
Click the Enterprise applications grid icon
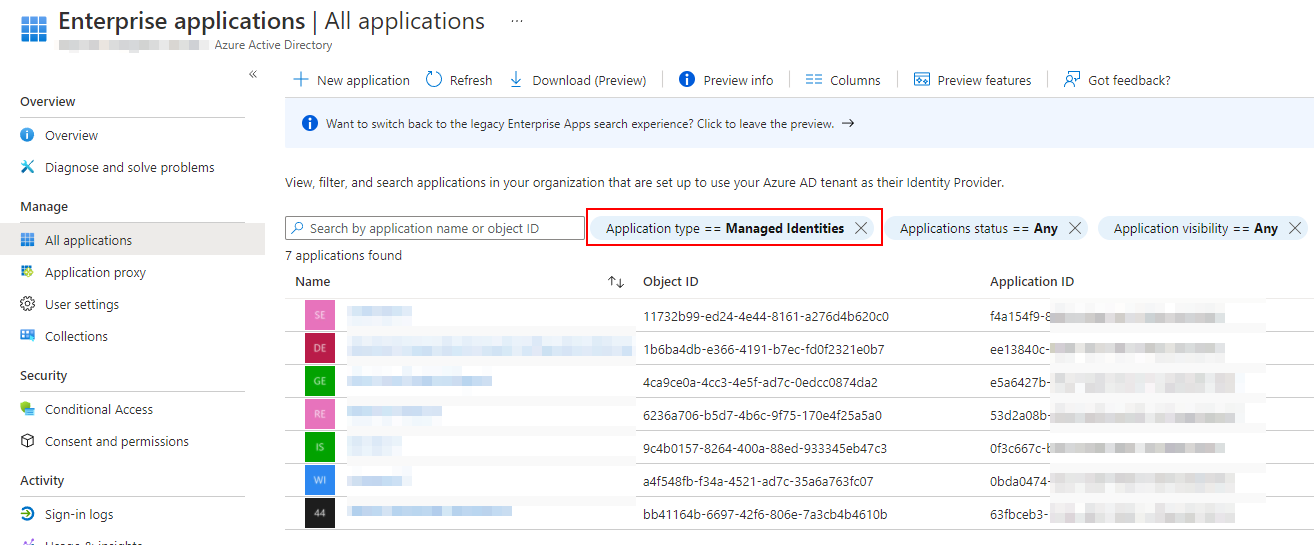point(34,27)
